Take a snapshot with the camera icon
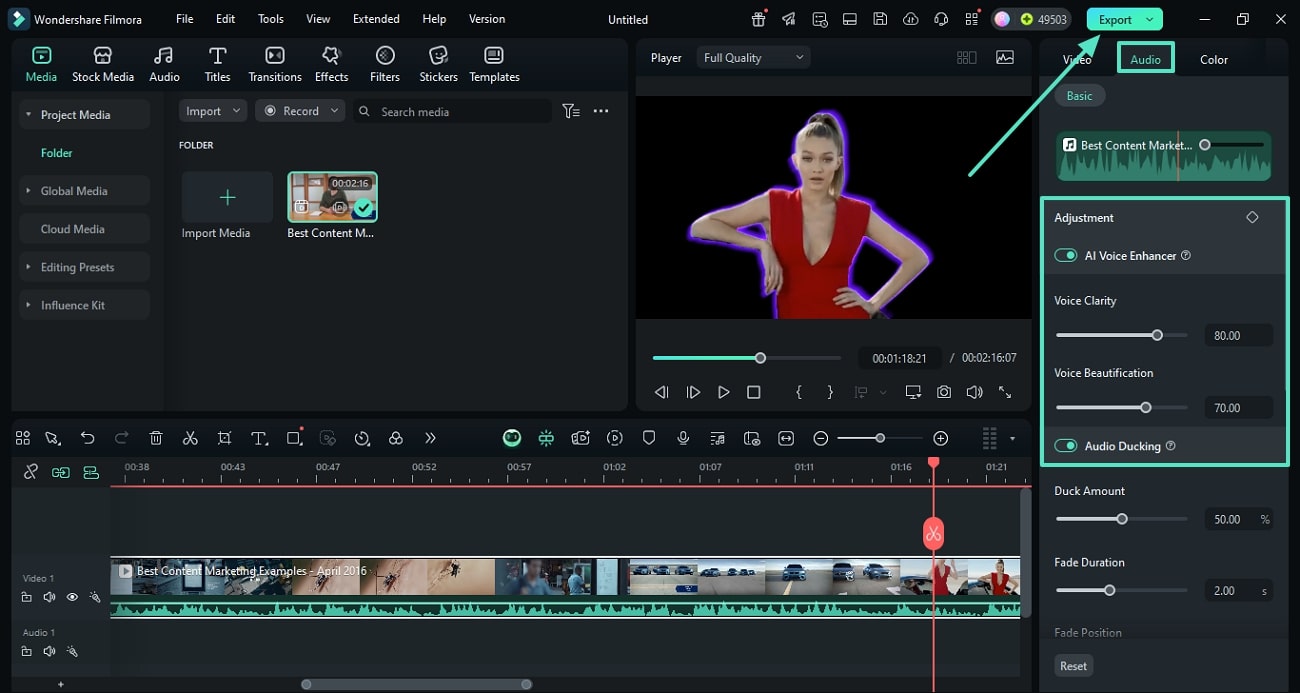Screen dimensions: 1300x693 tap(944, 393)
